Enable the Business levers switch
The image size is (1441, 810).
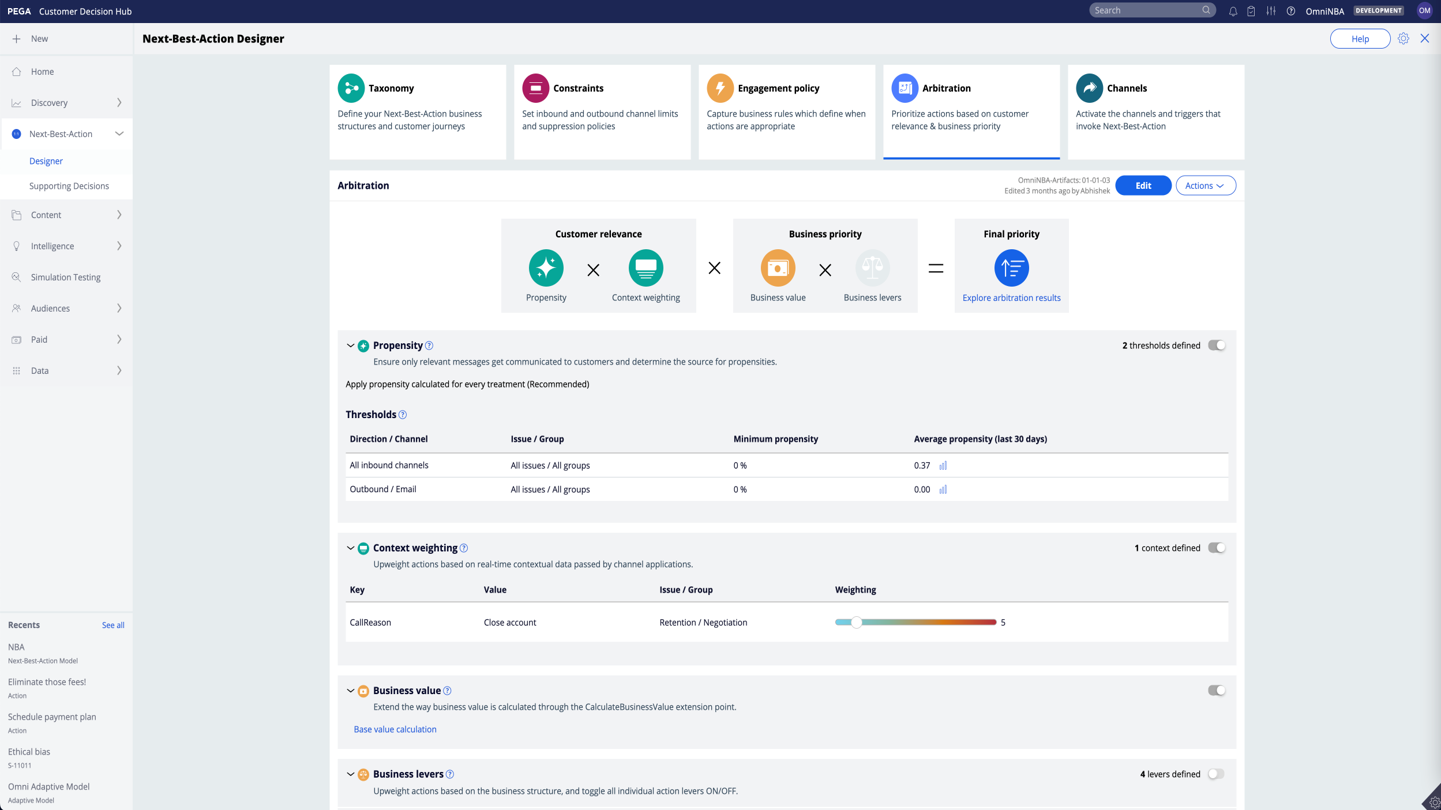click(x=1216, y=774)
